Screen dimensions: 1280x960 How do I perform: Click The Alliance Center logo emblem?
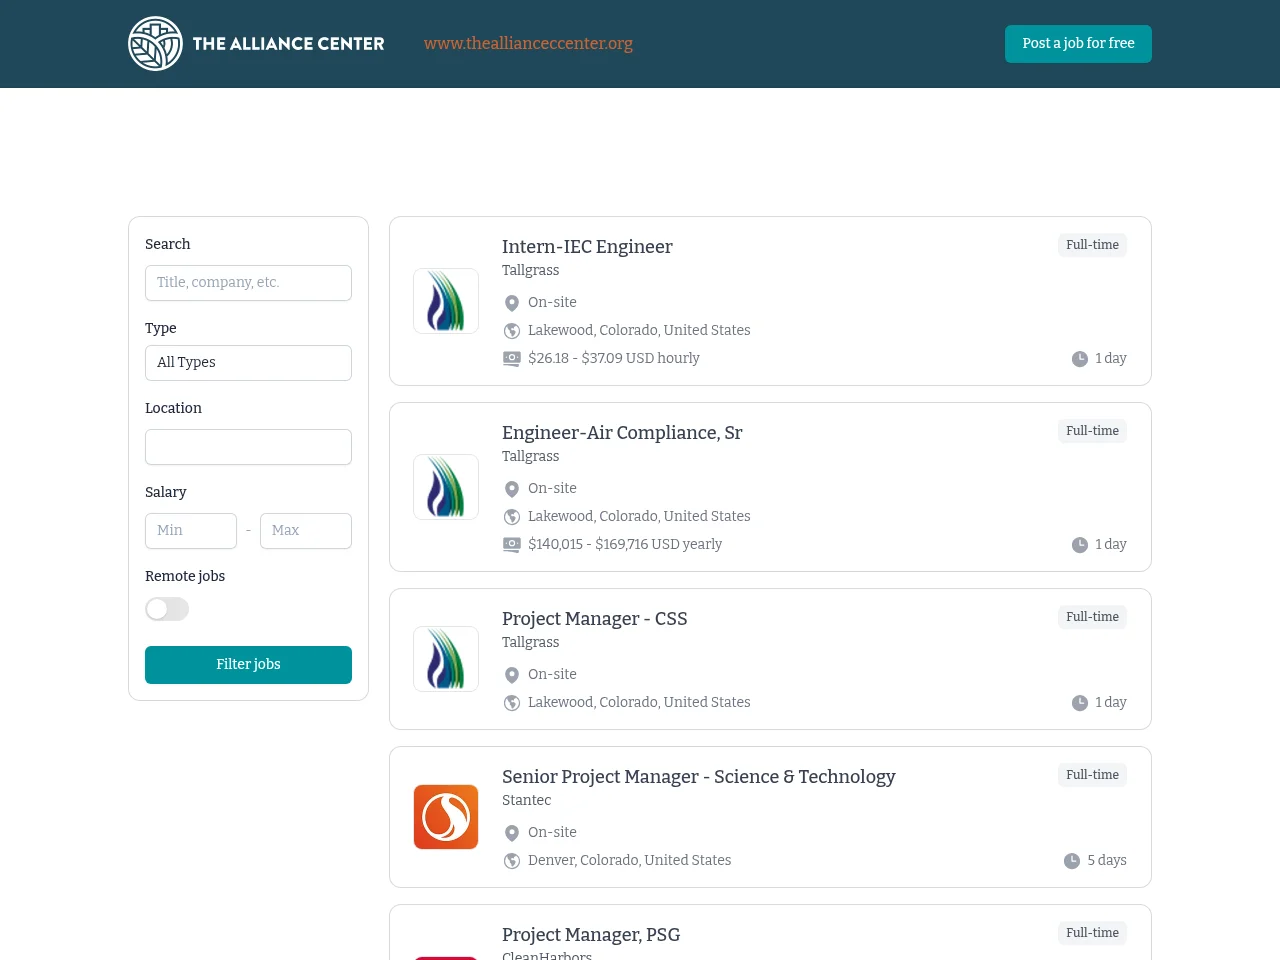155,44
